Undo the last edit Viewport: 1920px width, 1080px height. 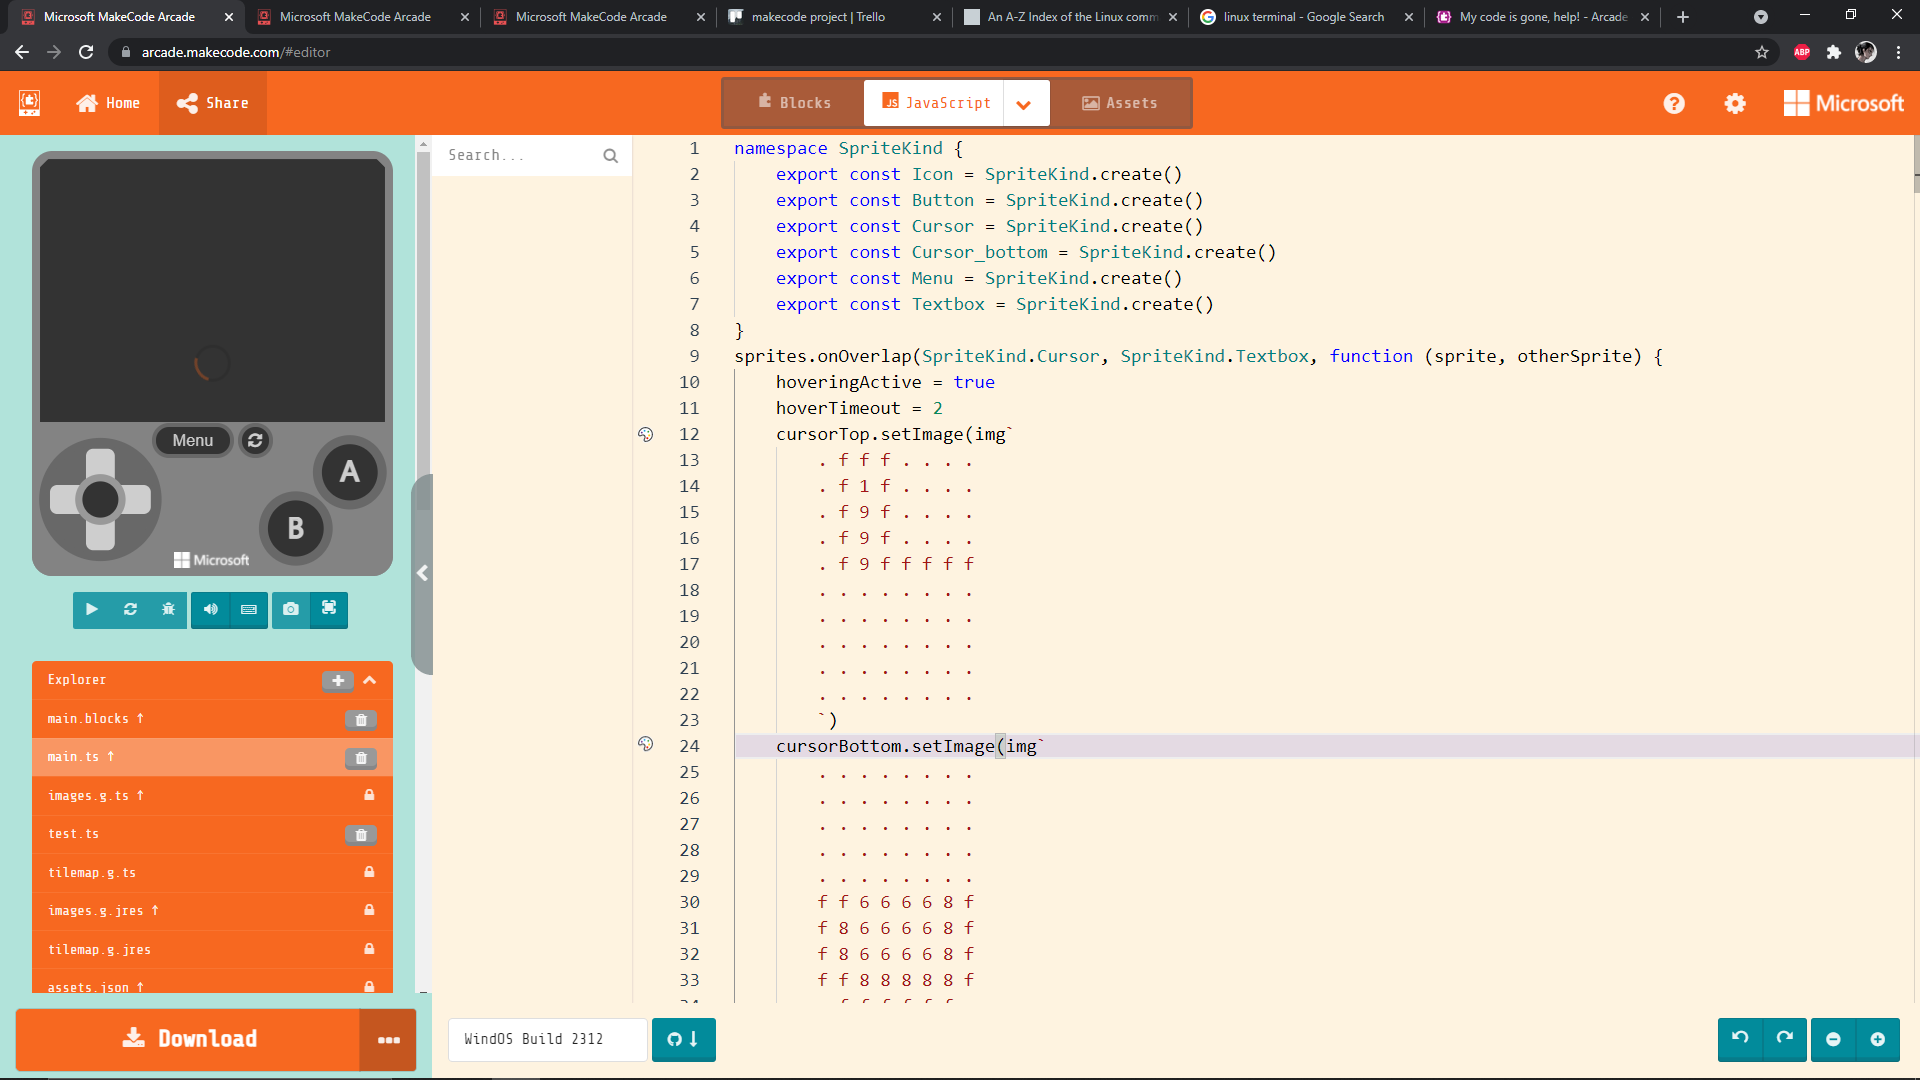(x=1740, y=1039)
